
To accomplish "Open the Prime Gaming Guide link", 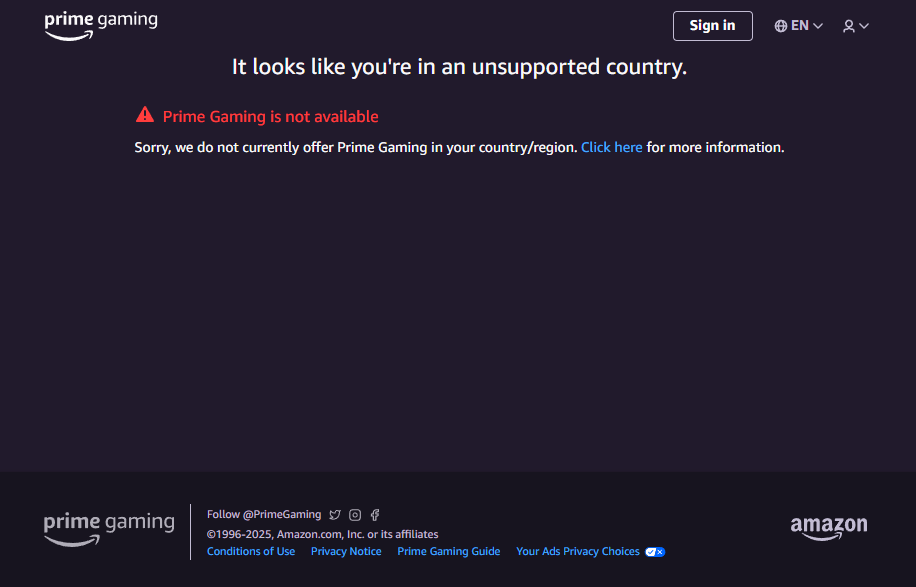I will 449,551.
